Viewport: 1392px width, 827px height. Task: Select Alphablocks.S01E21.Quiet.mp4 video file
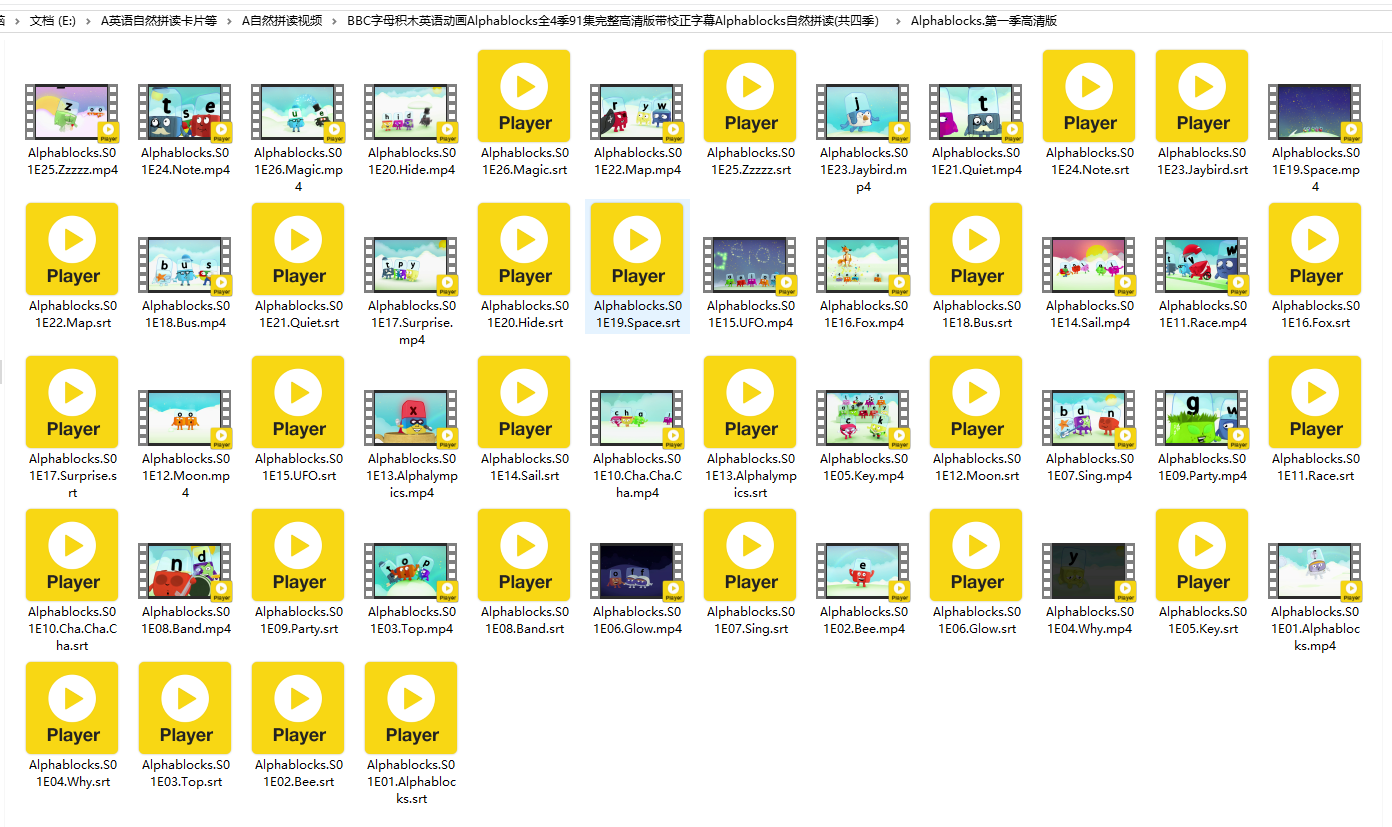[976, 111]
